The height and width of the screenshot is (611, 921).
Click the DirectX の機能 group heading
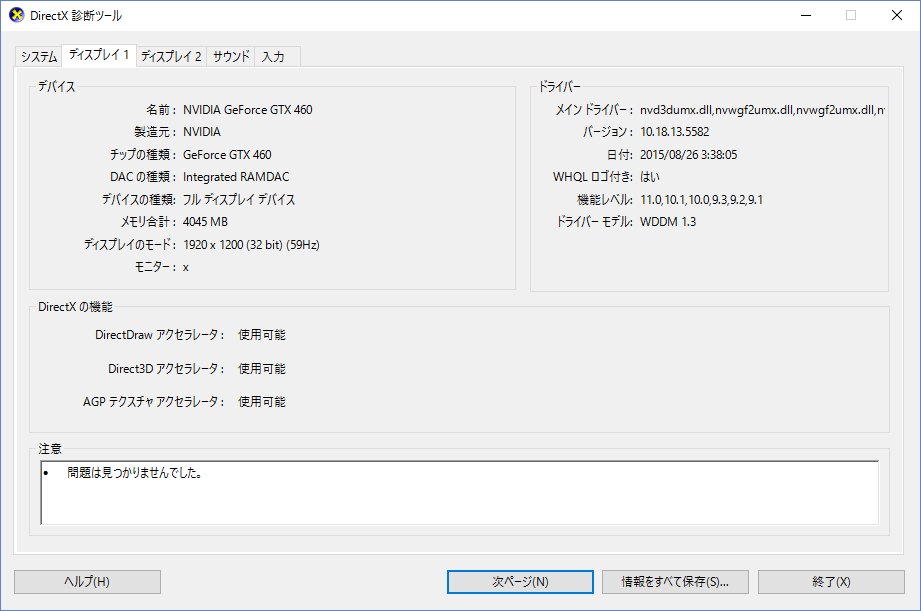75,307
